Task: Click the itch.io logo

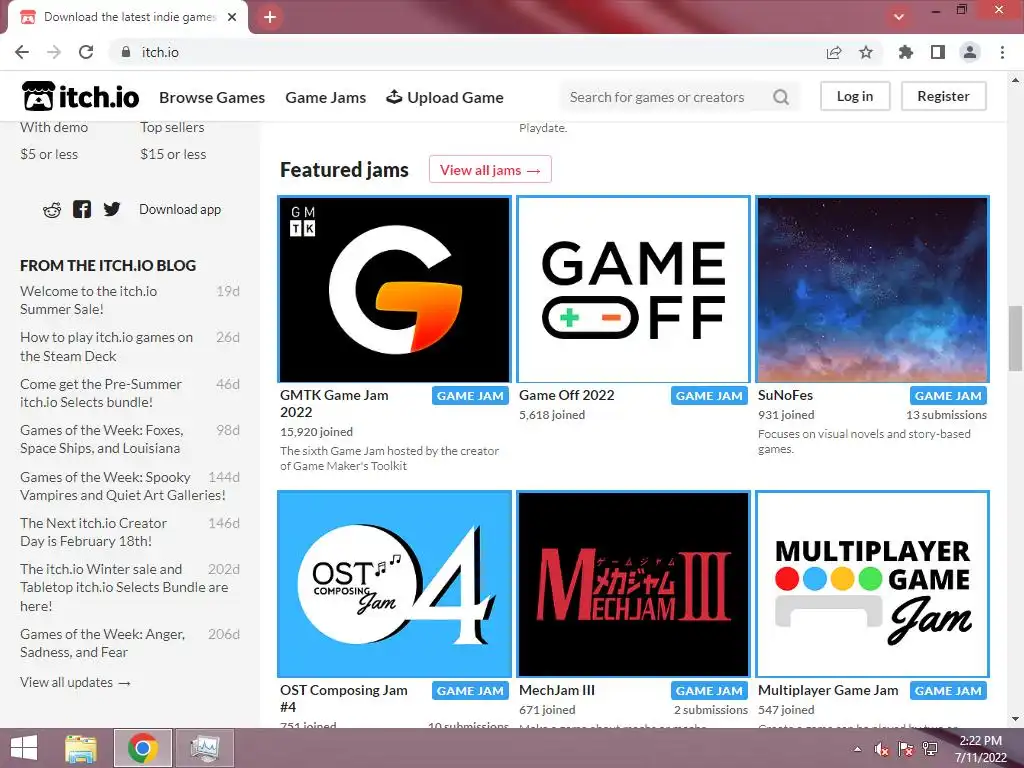Action: [80, 97]
